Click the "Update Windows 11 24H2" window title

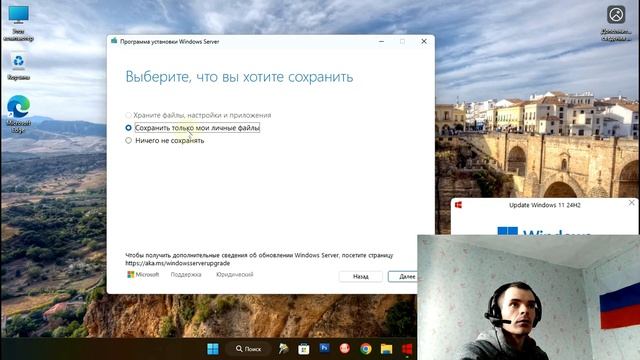point(544,205)
